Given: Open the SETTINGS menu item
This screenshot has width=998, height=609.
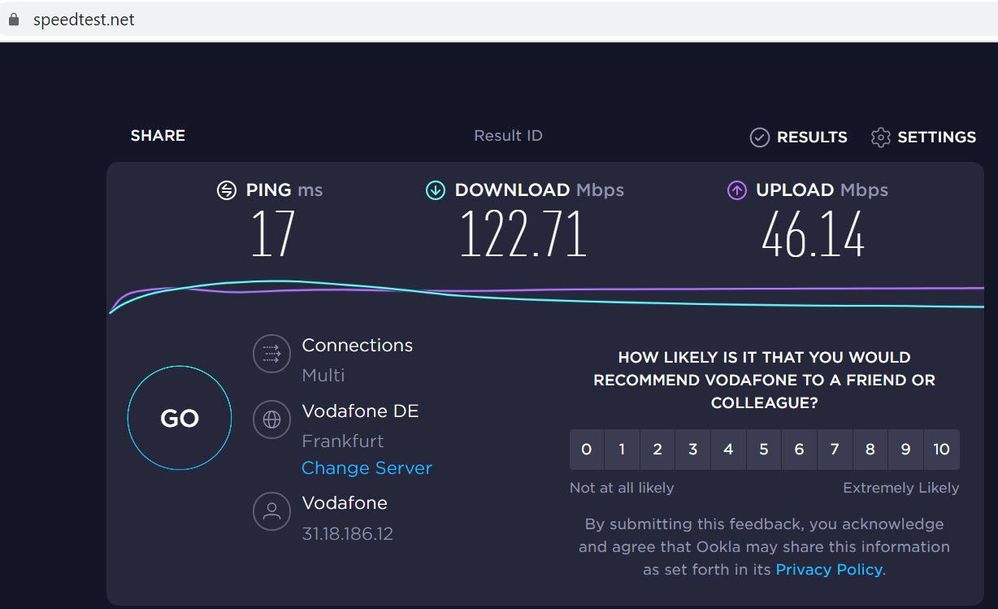Looking at the screenshot, I should pyautogui.click(x=936, y=137).
